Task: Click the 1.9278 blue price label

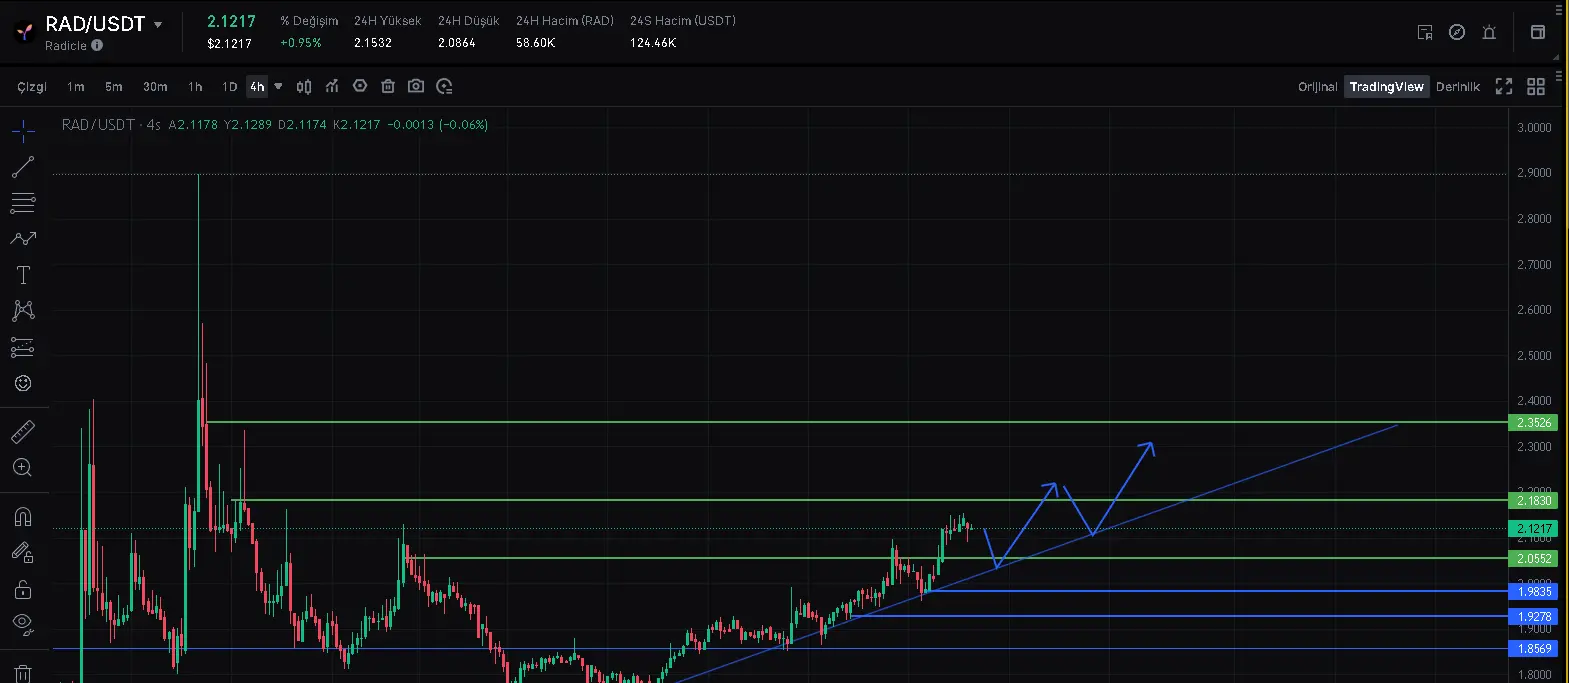Action: tap(1533, 616)
